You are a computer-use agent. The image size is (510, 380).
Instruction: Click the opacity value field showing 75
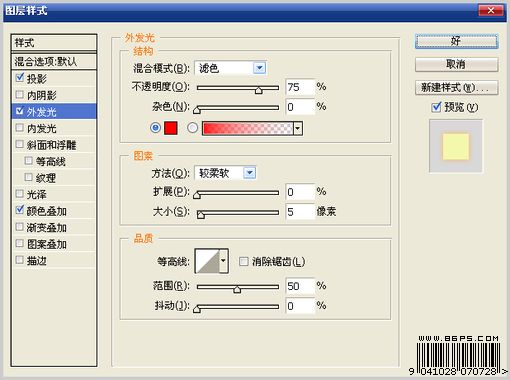300,87
